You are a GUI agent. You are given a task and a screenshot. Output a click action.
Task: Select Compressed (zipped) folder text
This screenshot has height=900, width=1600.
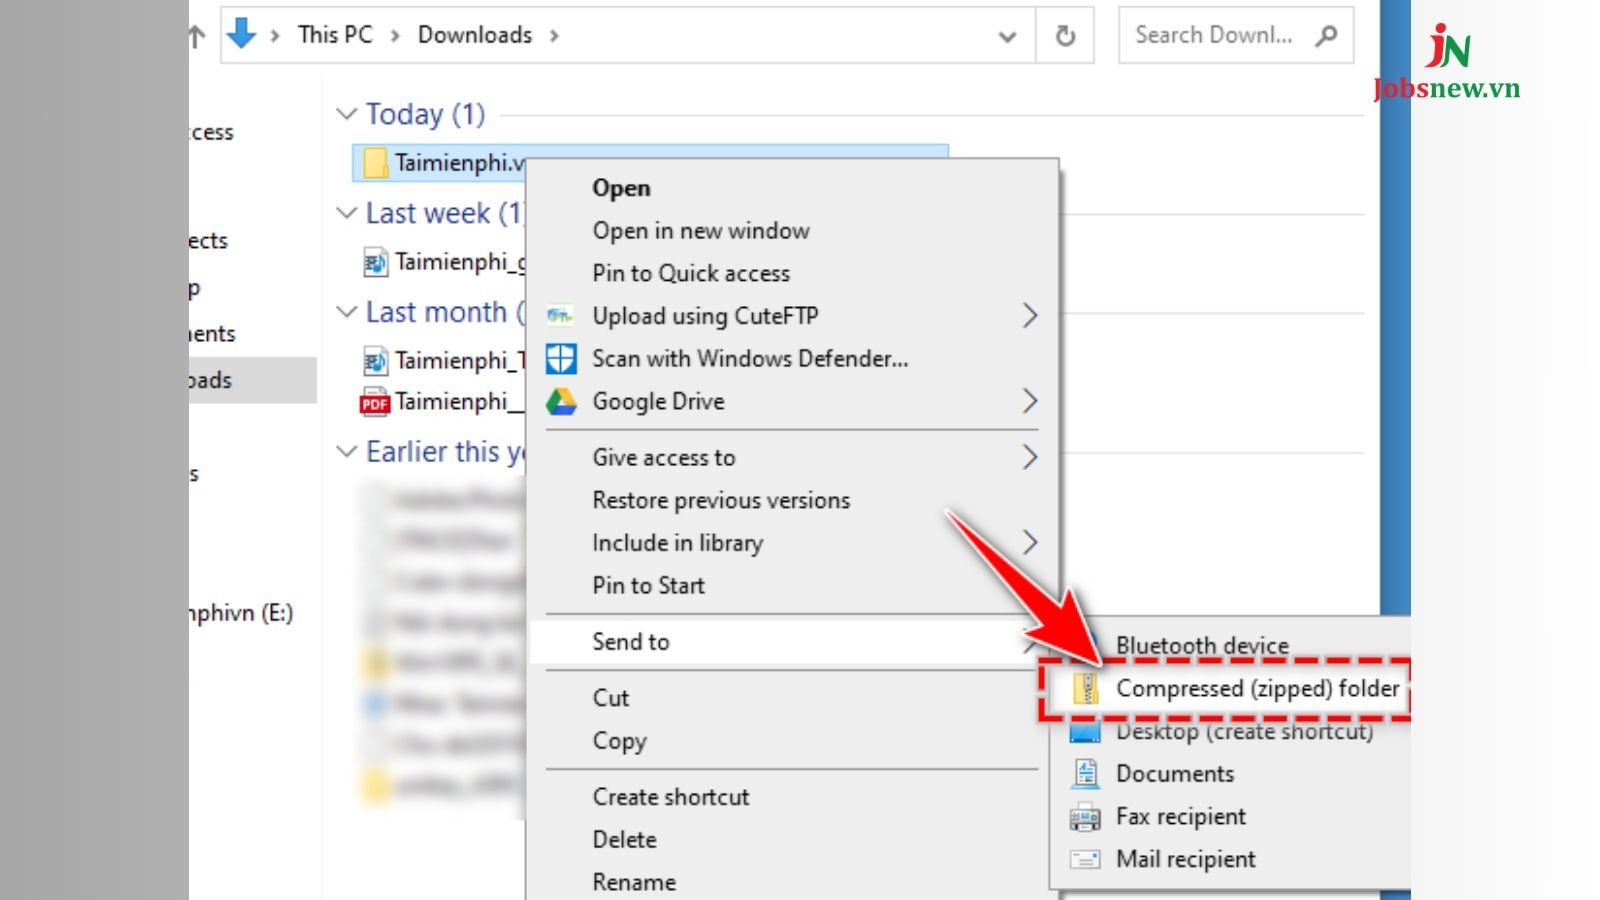(1258, 688)
